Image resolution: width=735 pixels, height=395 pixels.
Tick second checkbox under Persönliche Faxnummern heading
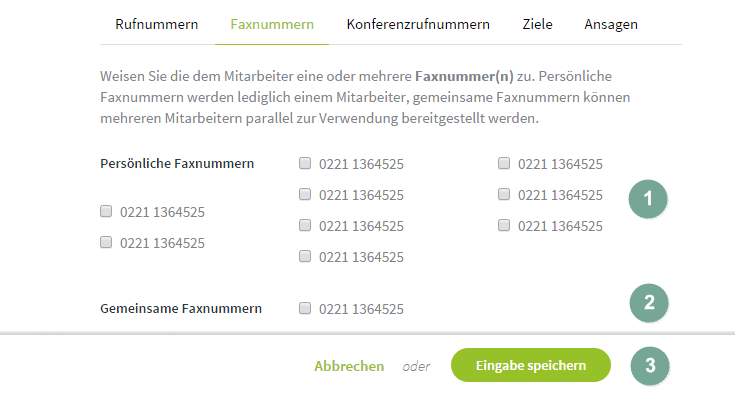106,242
